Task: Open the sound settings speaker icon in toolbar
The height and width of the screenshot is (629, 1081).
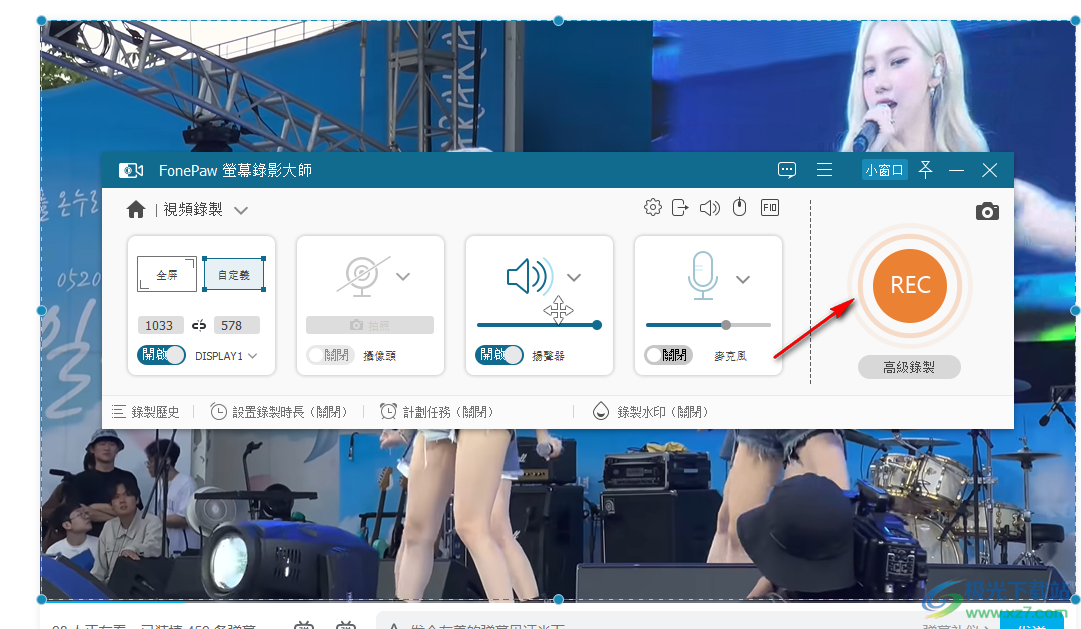Action: tap(709, 208)
